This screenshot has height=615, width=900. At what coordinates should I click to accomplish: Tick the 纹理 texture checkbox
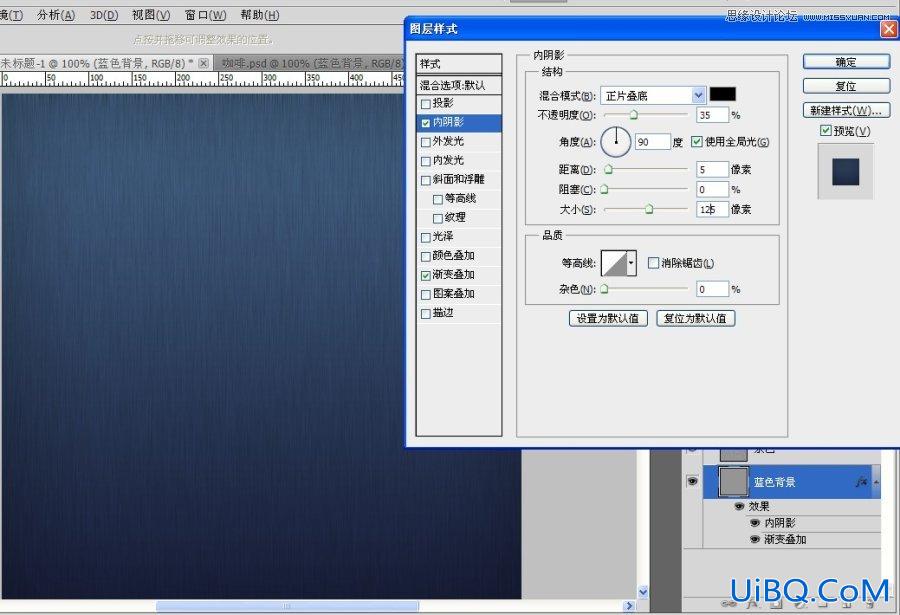[x=437, y=218]
